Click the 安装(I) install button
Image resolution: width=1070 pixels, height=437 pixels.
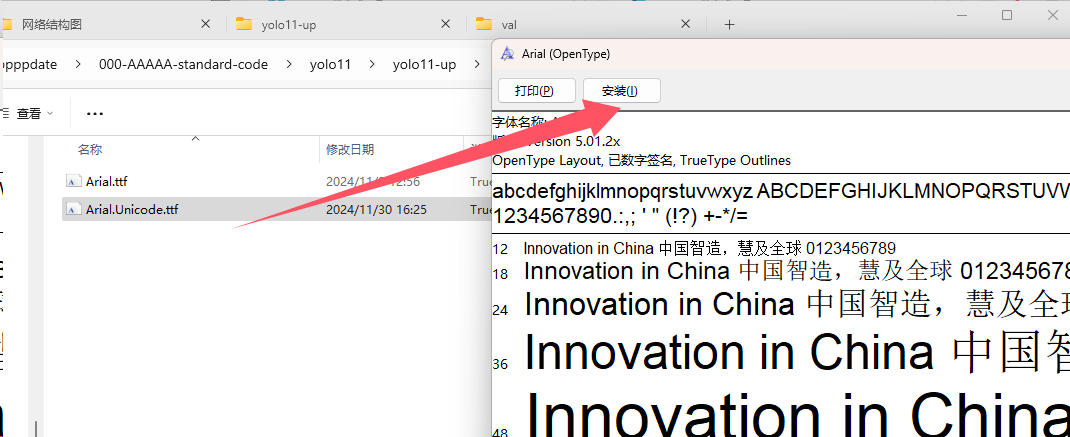point(621,91)
